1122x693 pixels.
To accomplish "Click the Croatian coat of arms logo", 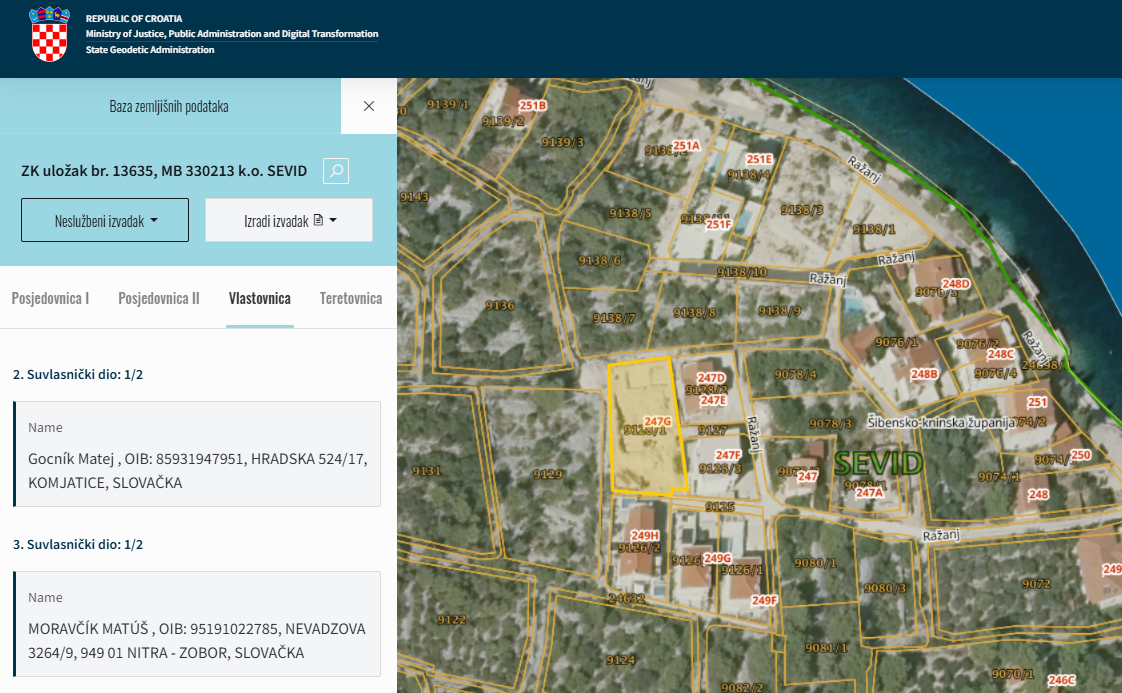I will coord(49,34).
